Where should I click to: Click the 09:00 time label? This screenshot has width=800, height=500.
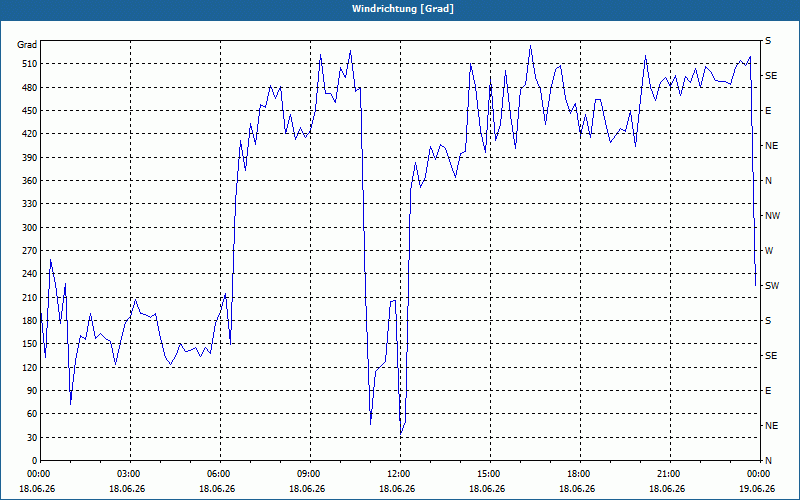(x=310, y=473)
